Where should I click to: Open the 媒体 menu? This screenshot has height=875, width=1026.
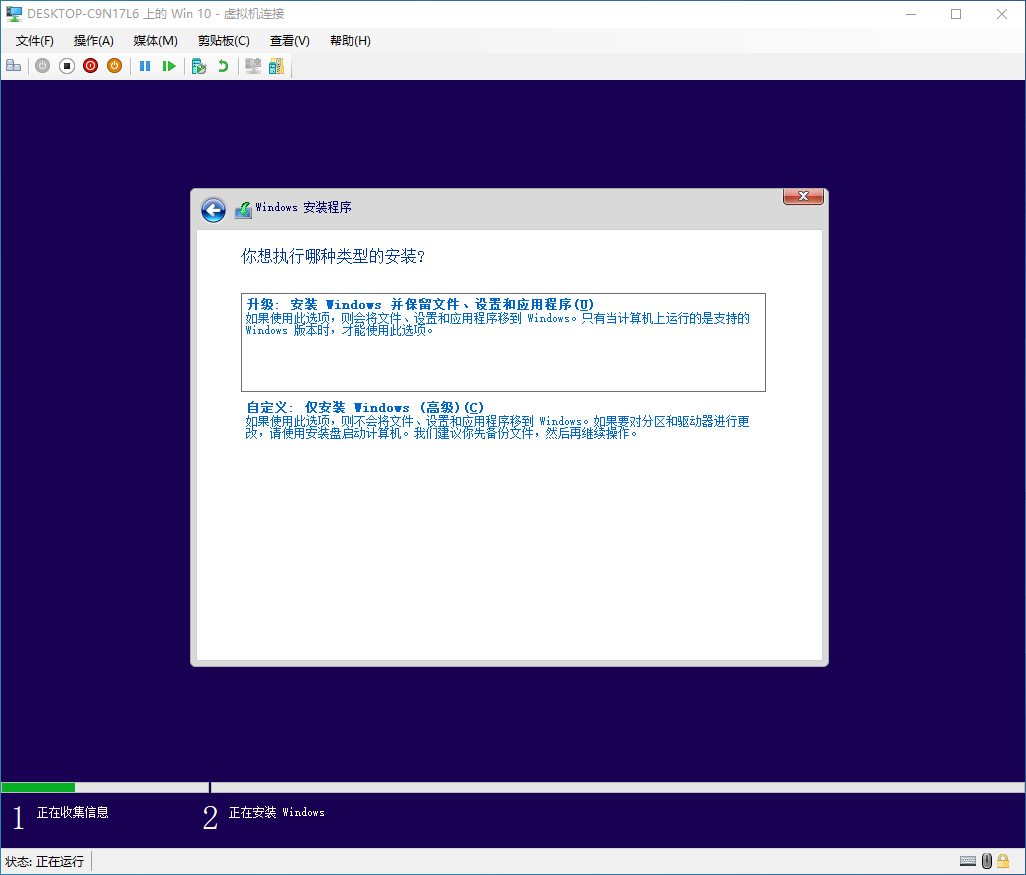(x=154, y=41)
